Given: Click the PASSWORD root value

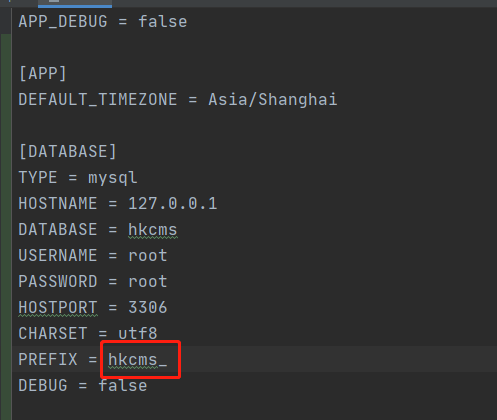Looking at the screenshot, I should tap(148, 282).
